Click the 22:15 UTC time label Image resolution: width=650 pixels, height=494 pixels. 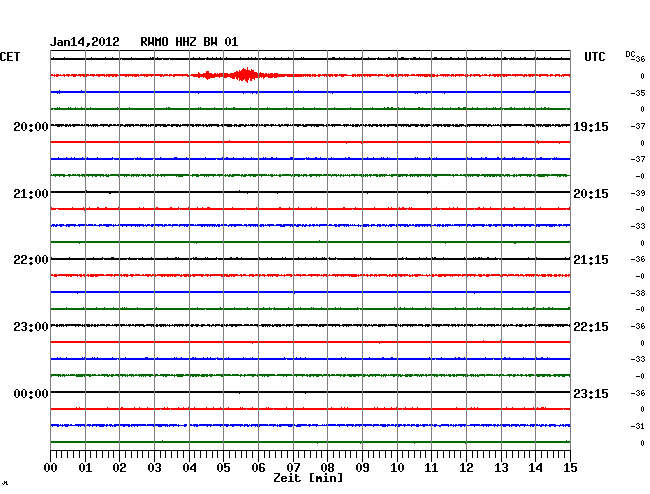point(591,327)
